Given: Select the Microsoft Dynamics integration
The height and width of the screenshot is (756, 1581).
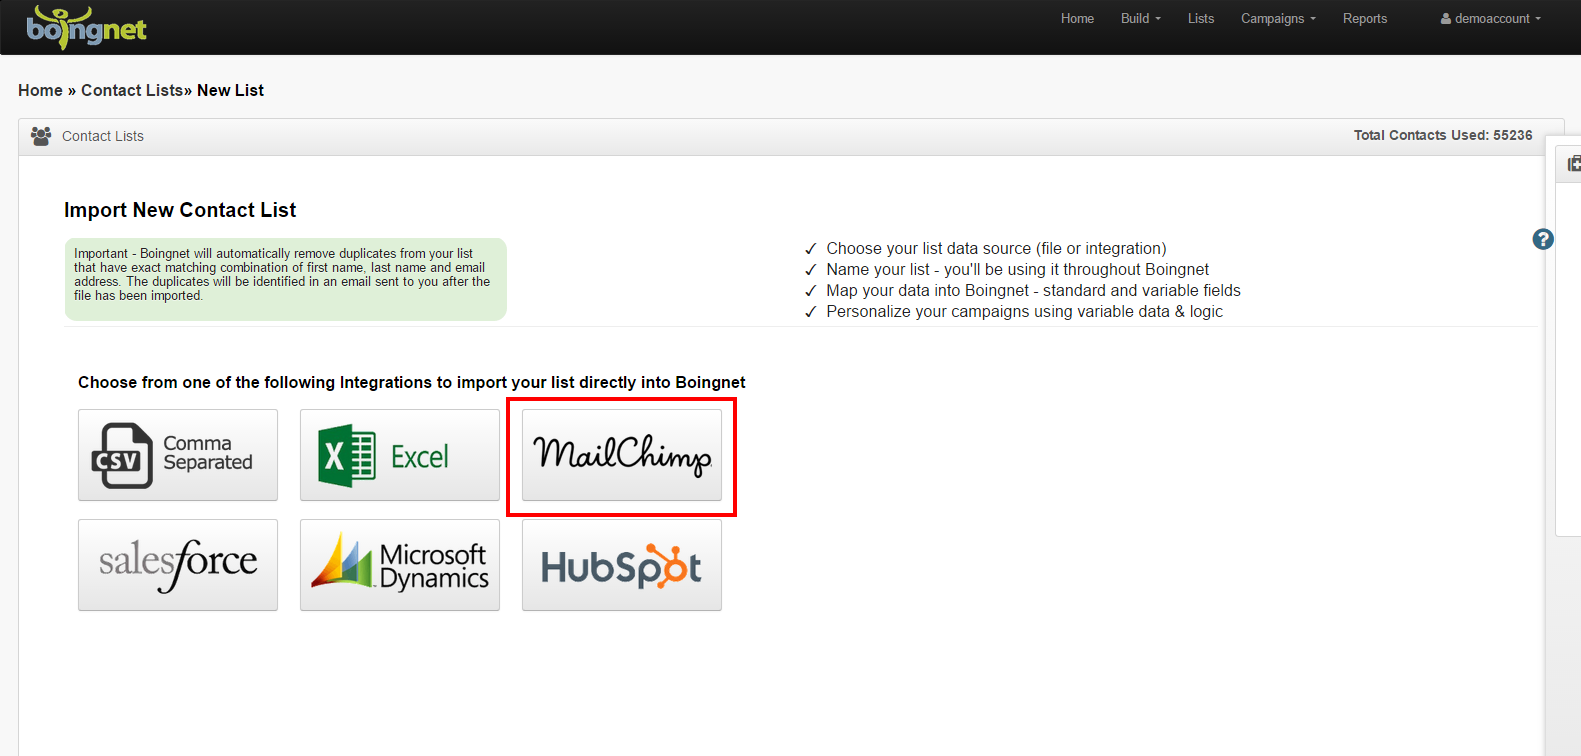Looking at the screenshot, I should (400, 565).
